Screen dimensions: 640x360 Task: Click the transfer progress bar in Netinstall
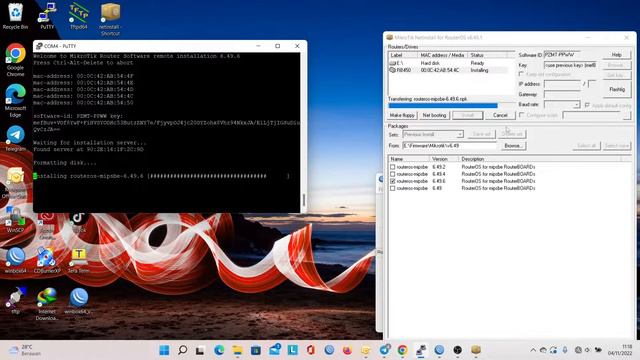coord(451,106)
